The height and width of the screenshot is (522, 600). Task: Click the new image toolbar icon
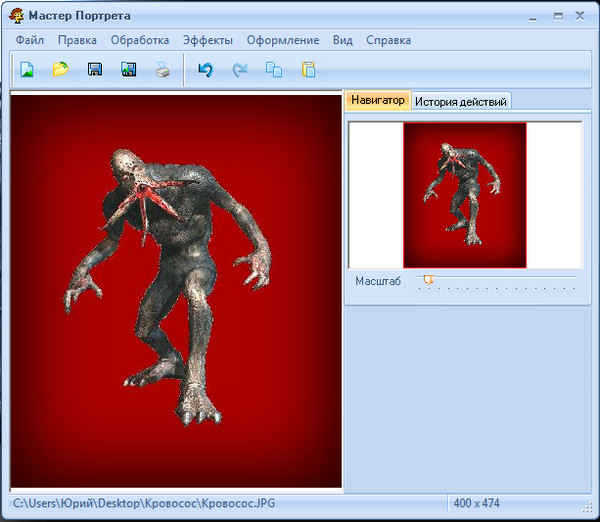27,70
